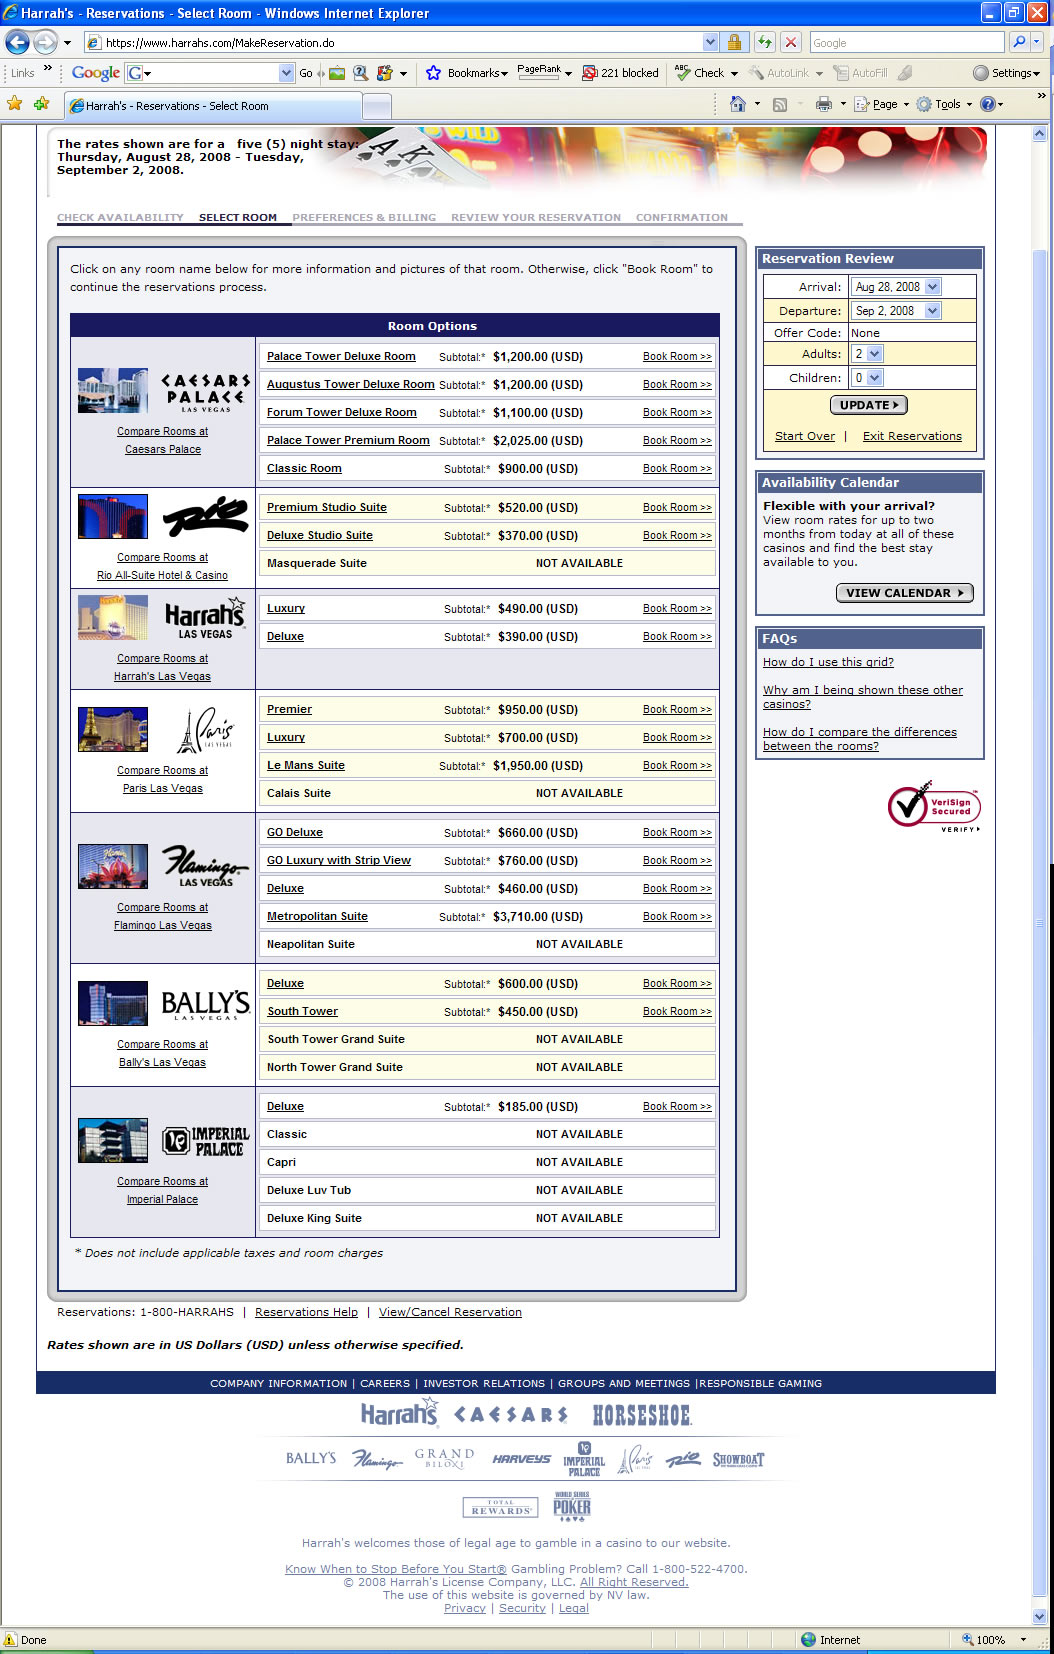Click the security lock icon in address bar

coord(734,42)
